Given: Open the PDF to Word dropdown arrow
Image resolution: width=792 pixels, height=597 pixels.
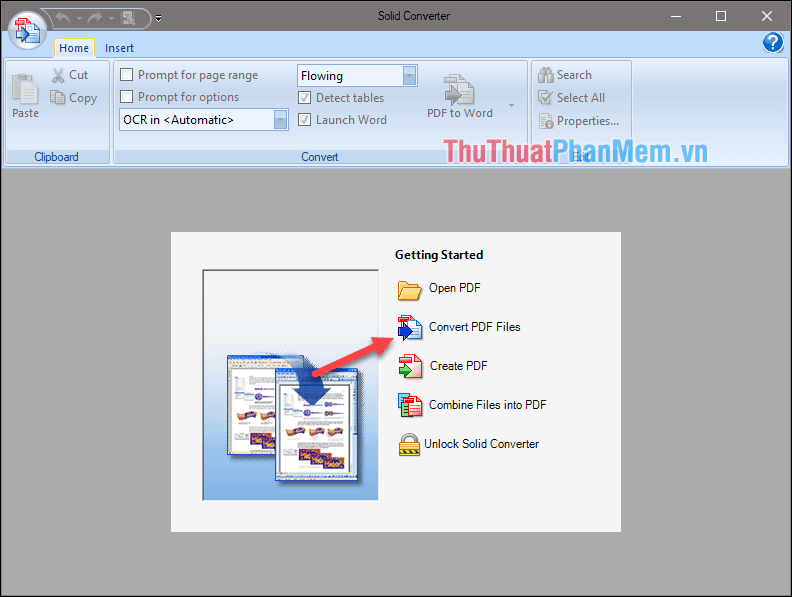Looking at the screenshot, I should (511, 106).
